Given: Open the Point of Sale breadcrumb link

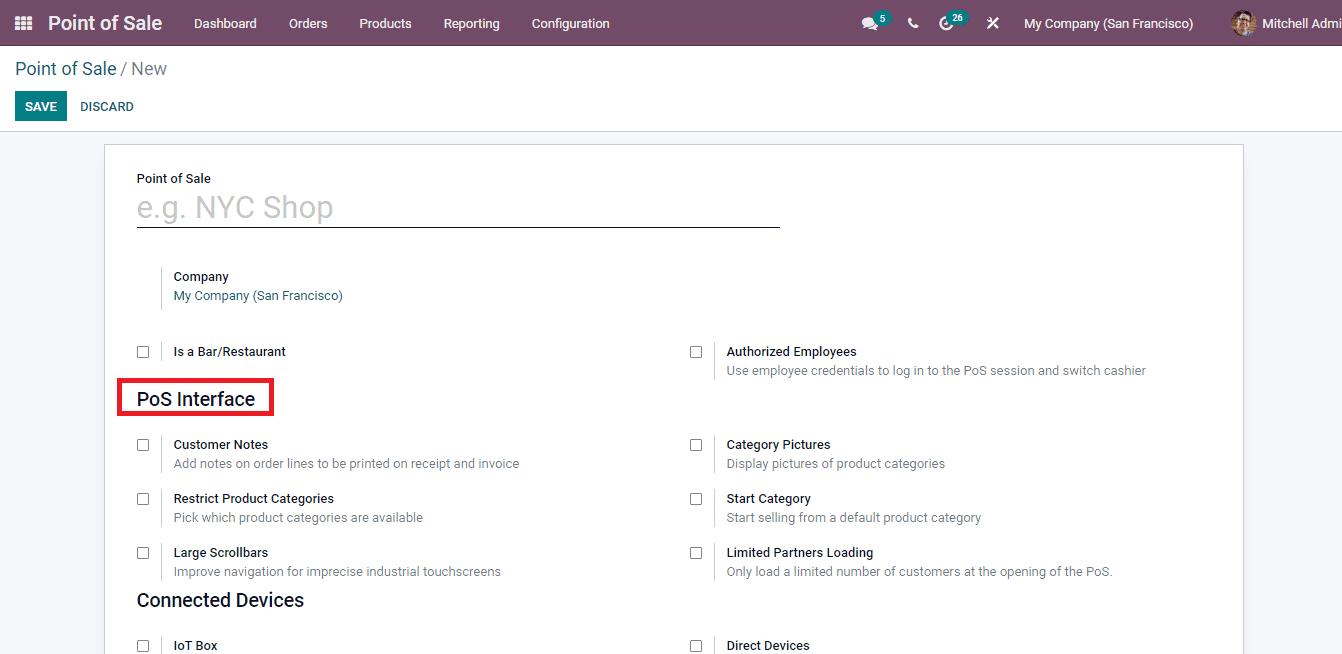Looking at the screenshot, I should point(65,68).
